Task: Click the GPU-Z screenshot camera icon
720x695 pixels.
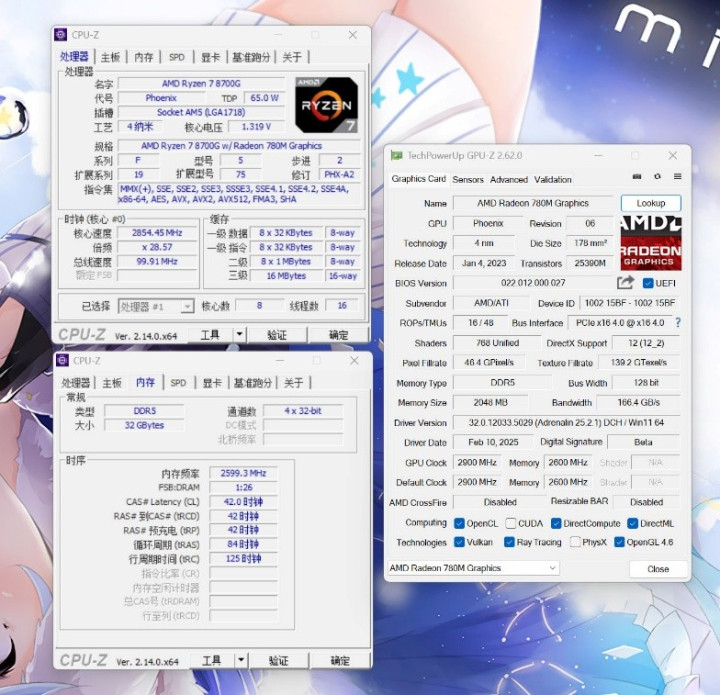Action: (x=637, y=177)
